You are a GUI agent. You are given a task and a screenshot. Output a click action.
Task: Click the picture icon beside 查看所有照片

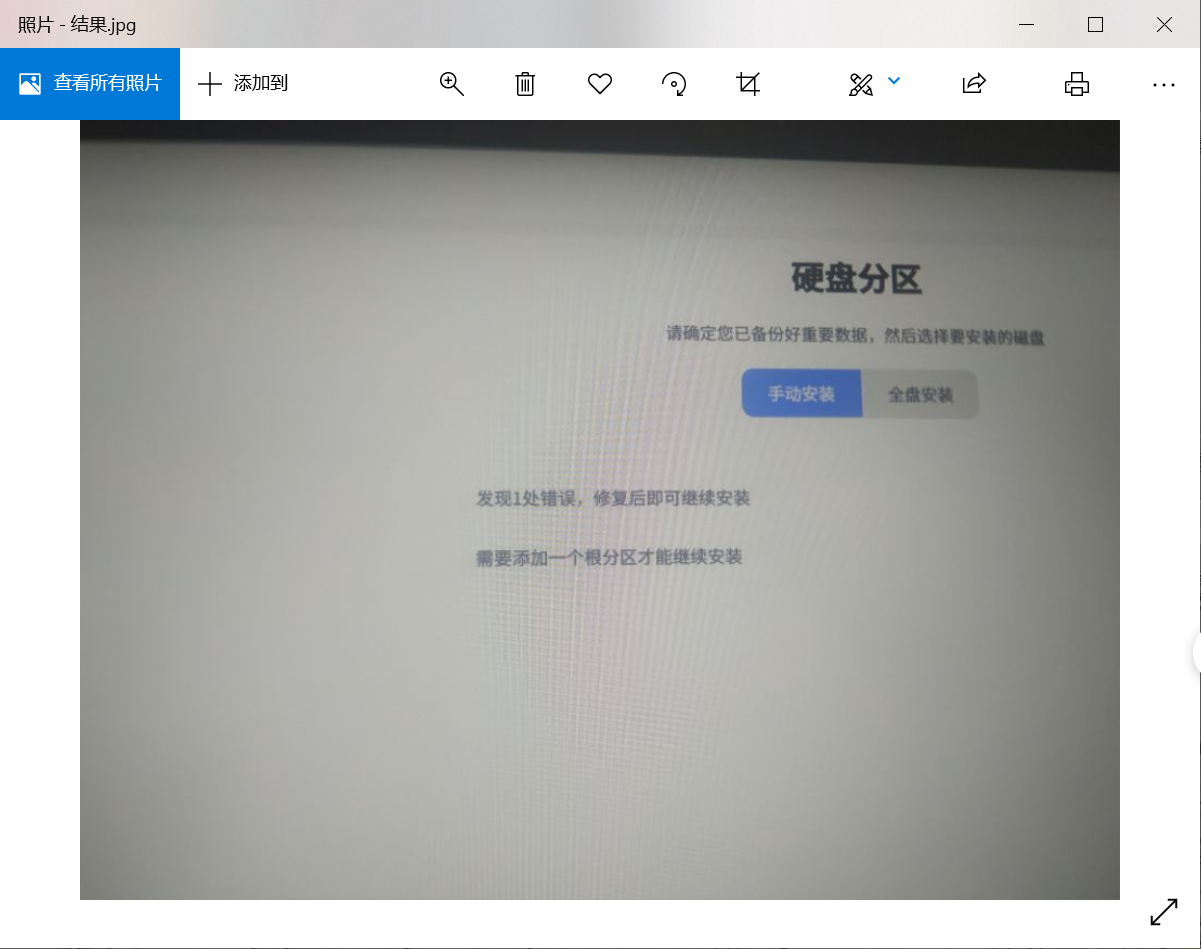[30, 84]
